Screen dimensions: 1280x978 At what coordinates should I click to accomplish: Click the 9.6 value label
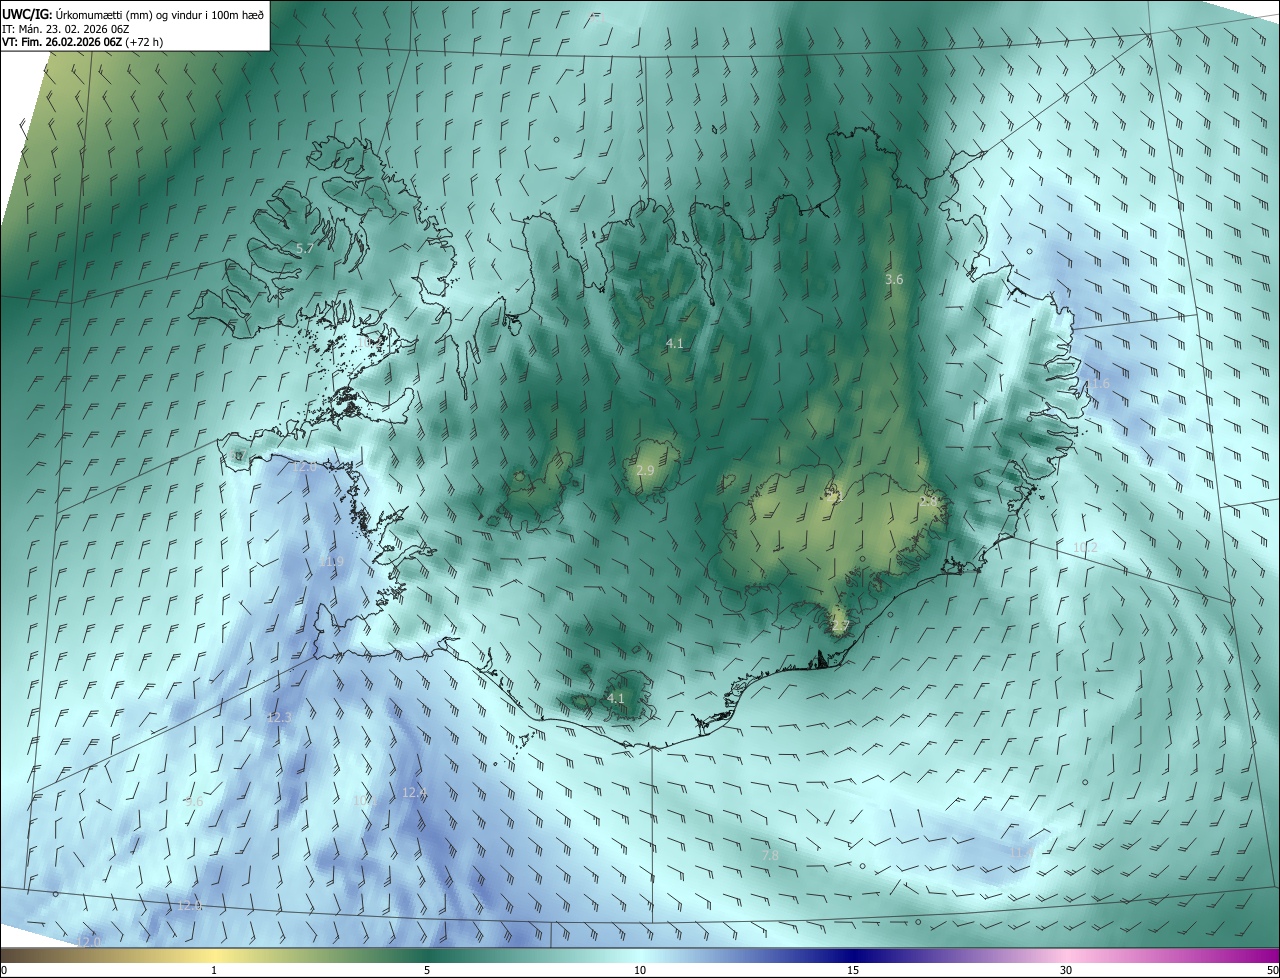click(x=194, y=802)
